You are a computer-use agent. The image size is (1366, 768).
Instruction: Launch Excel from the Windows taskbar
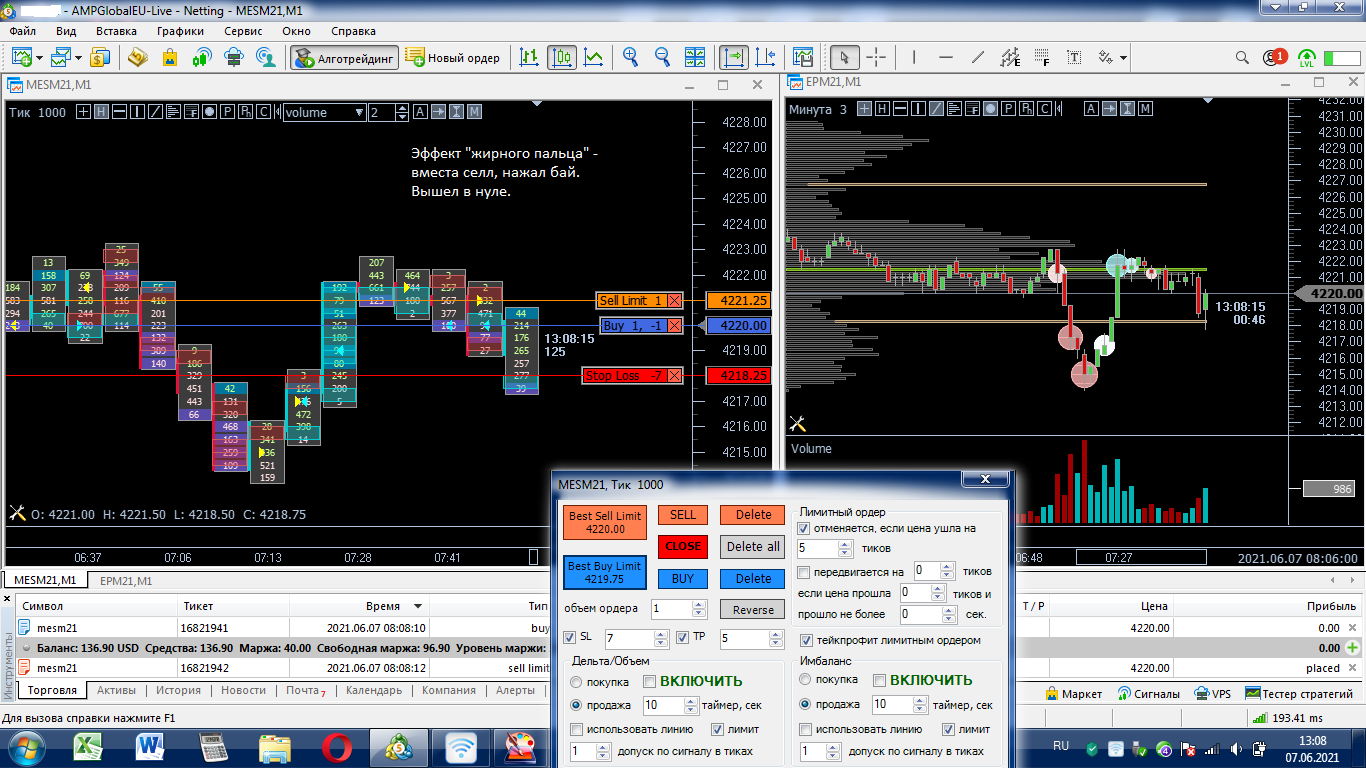(90, 747)
